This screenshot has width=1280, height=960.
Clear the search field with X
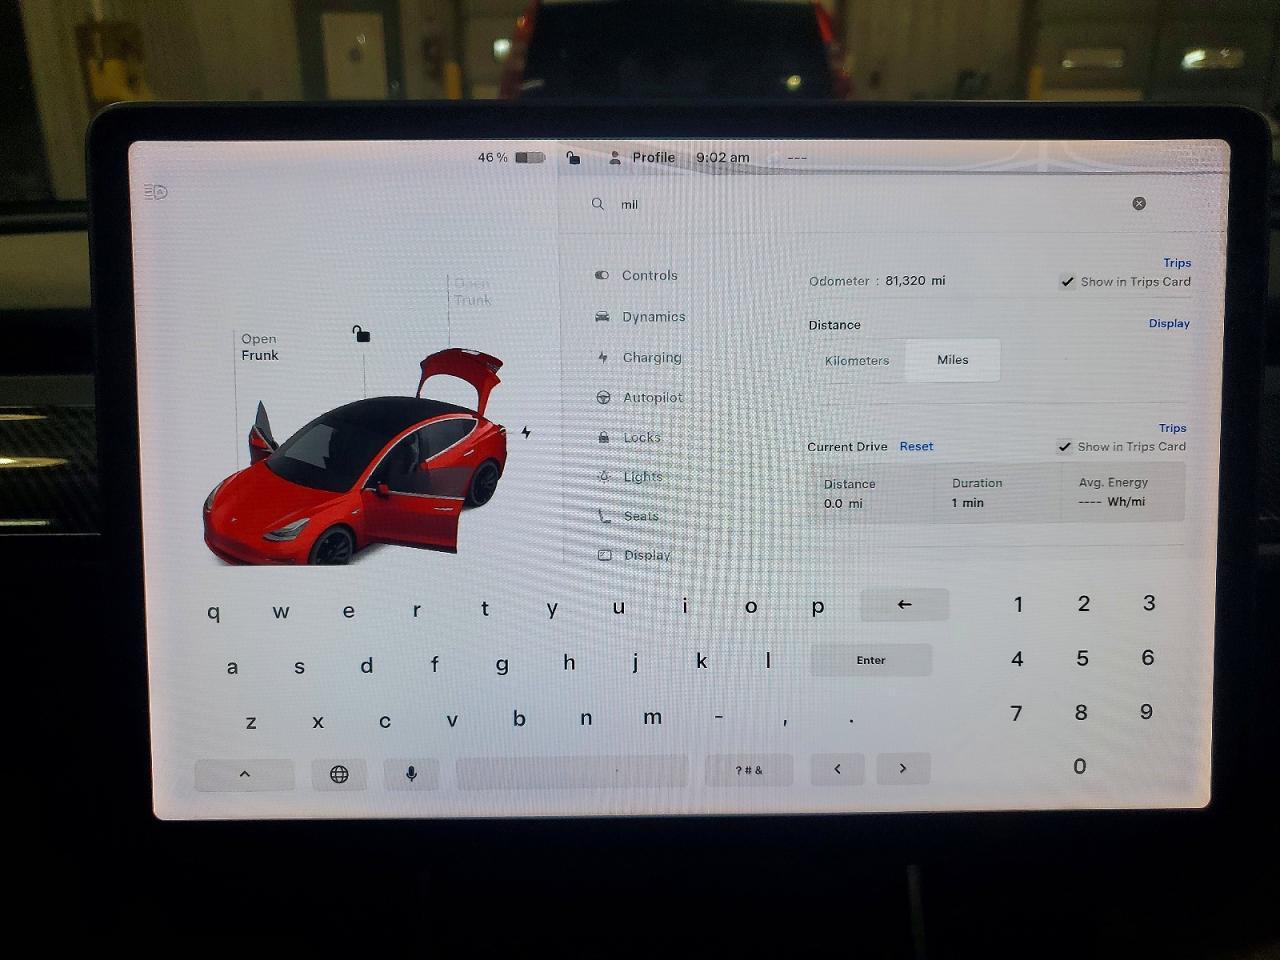1139,204
